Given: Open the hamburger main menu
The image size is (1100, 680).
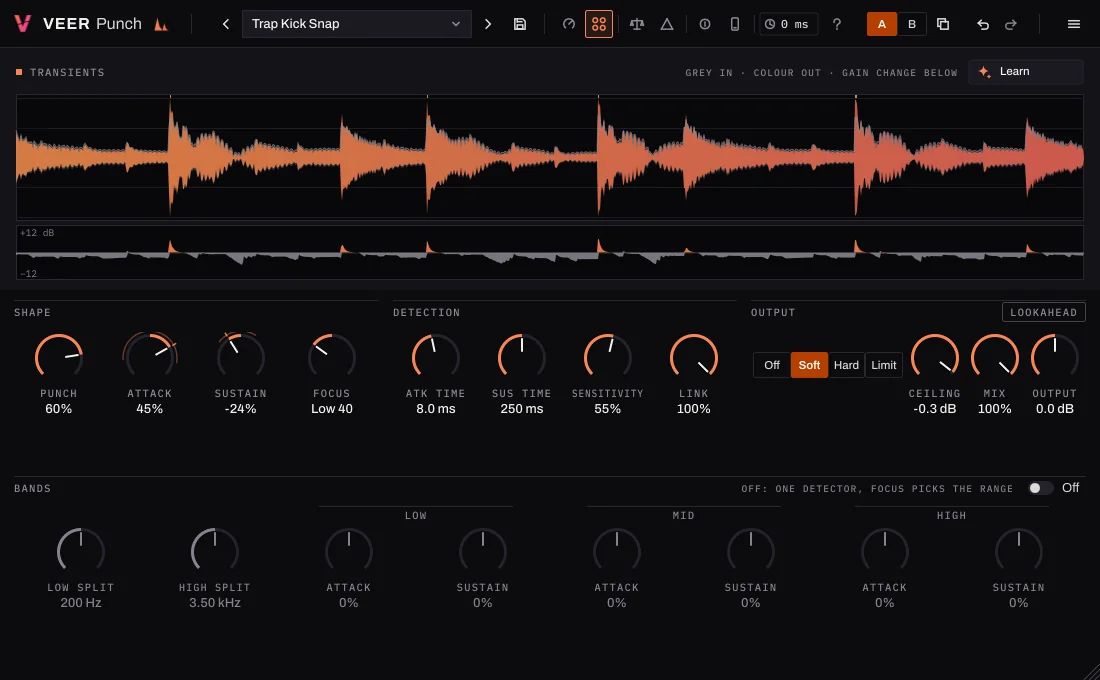Looking at the screenshot, I should tap(1073, 24).
